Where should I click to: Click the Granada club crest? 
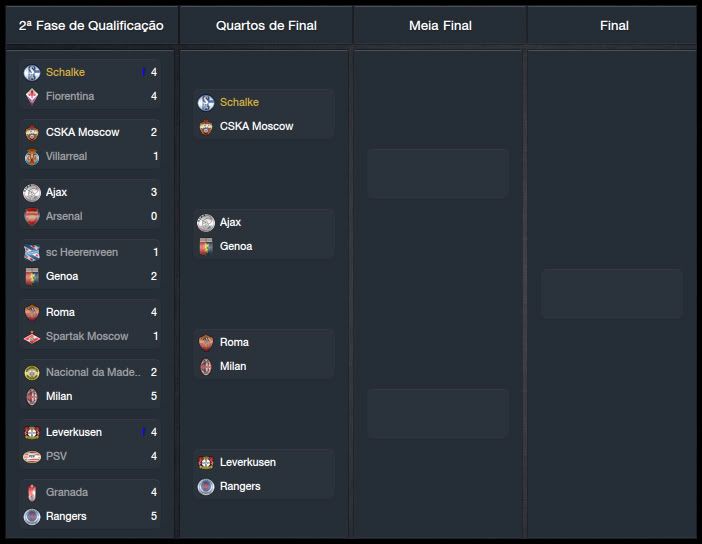coord(31,492)
